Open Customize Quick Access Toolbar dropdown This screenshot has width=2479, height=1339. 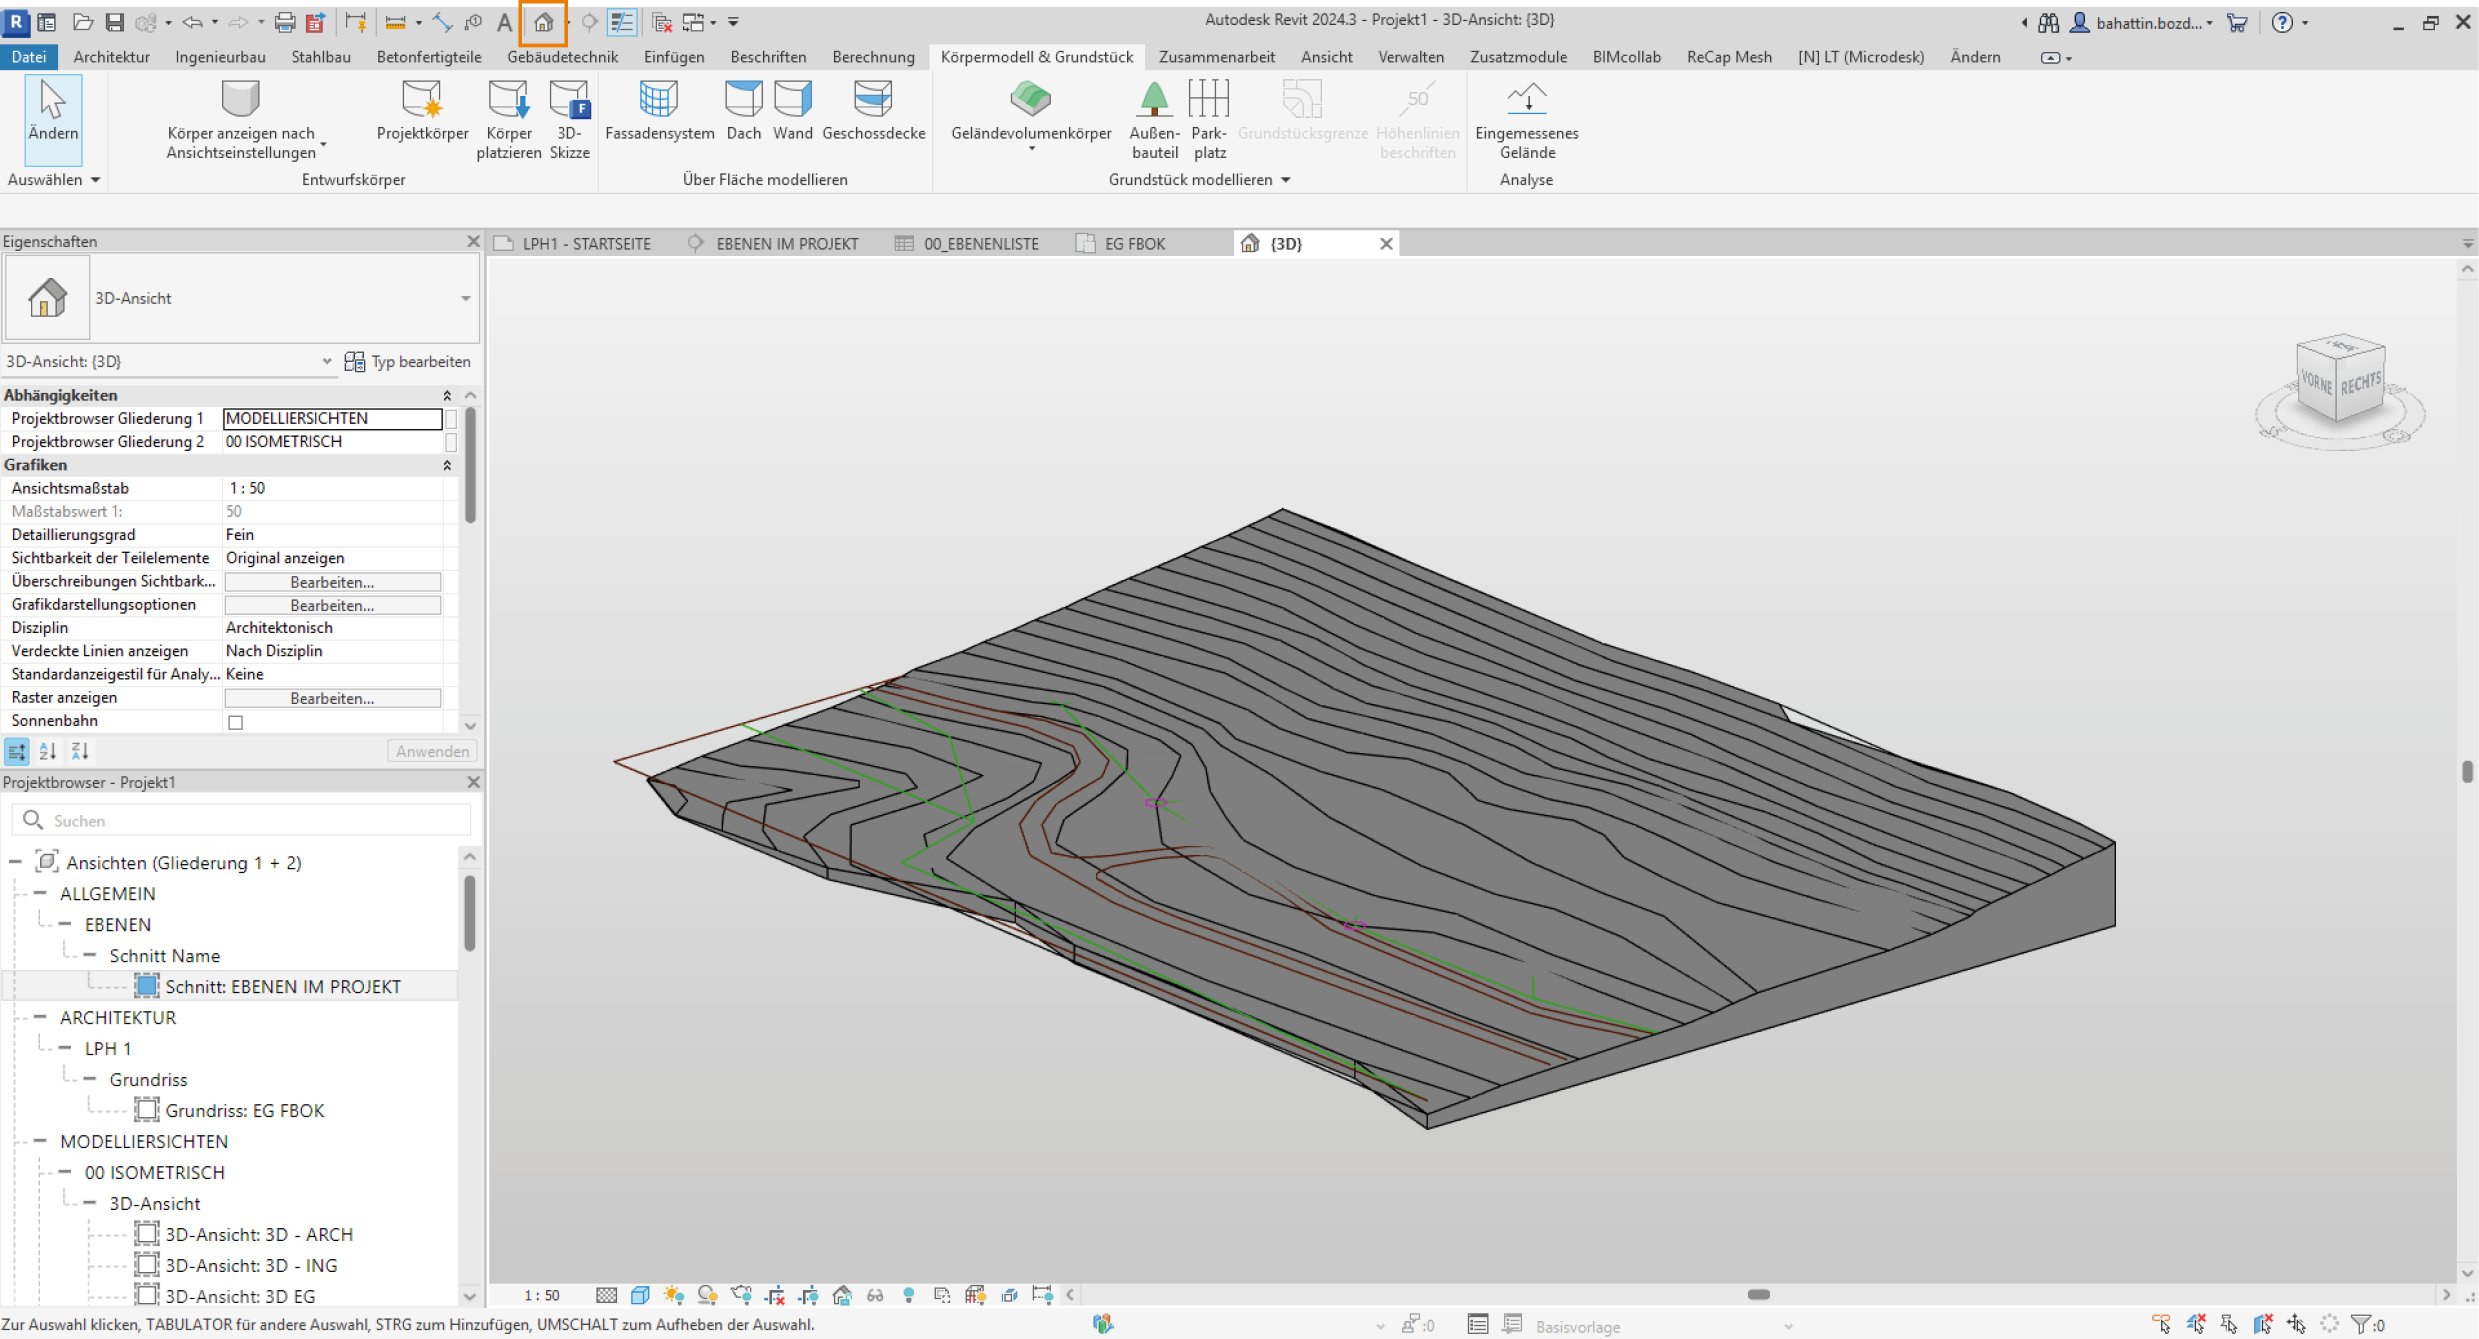tap(733, 22)
